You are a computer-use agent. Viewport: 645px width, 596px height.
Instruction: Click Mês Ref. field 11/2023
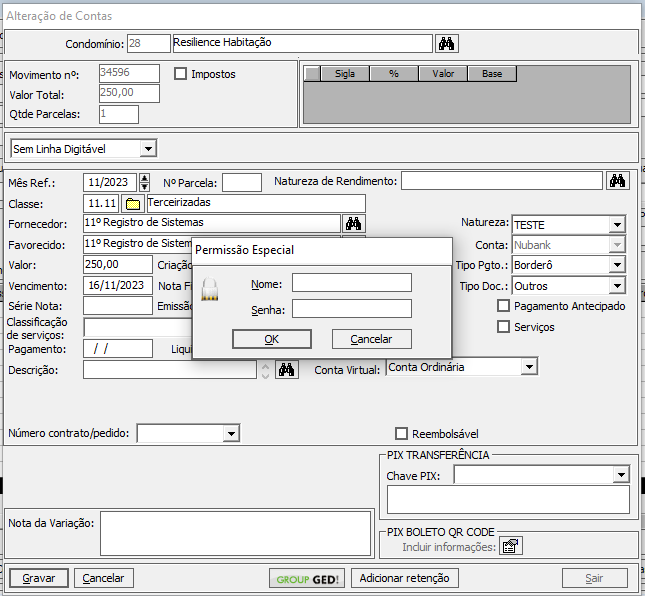[x=110, y=182]
